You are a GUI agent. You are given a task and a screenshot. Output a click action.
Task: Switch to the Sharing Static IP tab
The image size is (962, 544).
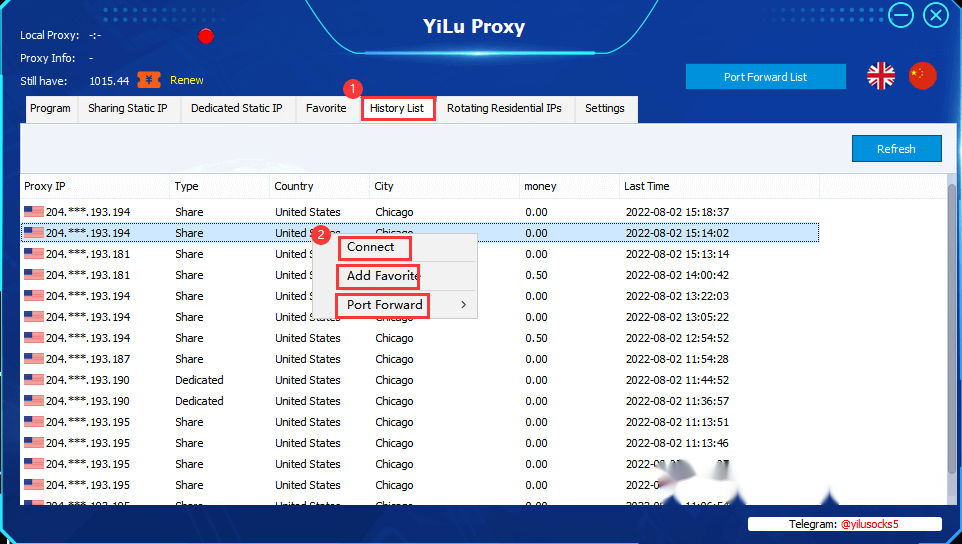[x=128, y=109]
